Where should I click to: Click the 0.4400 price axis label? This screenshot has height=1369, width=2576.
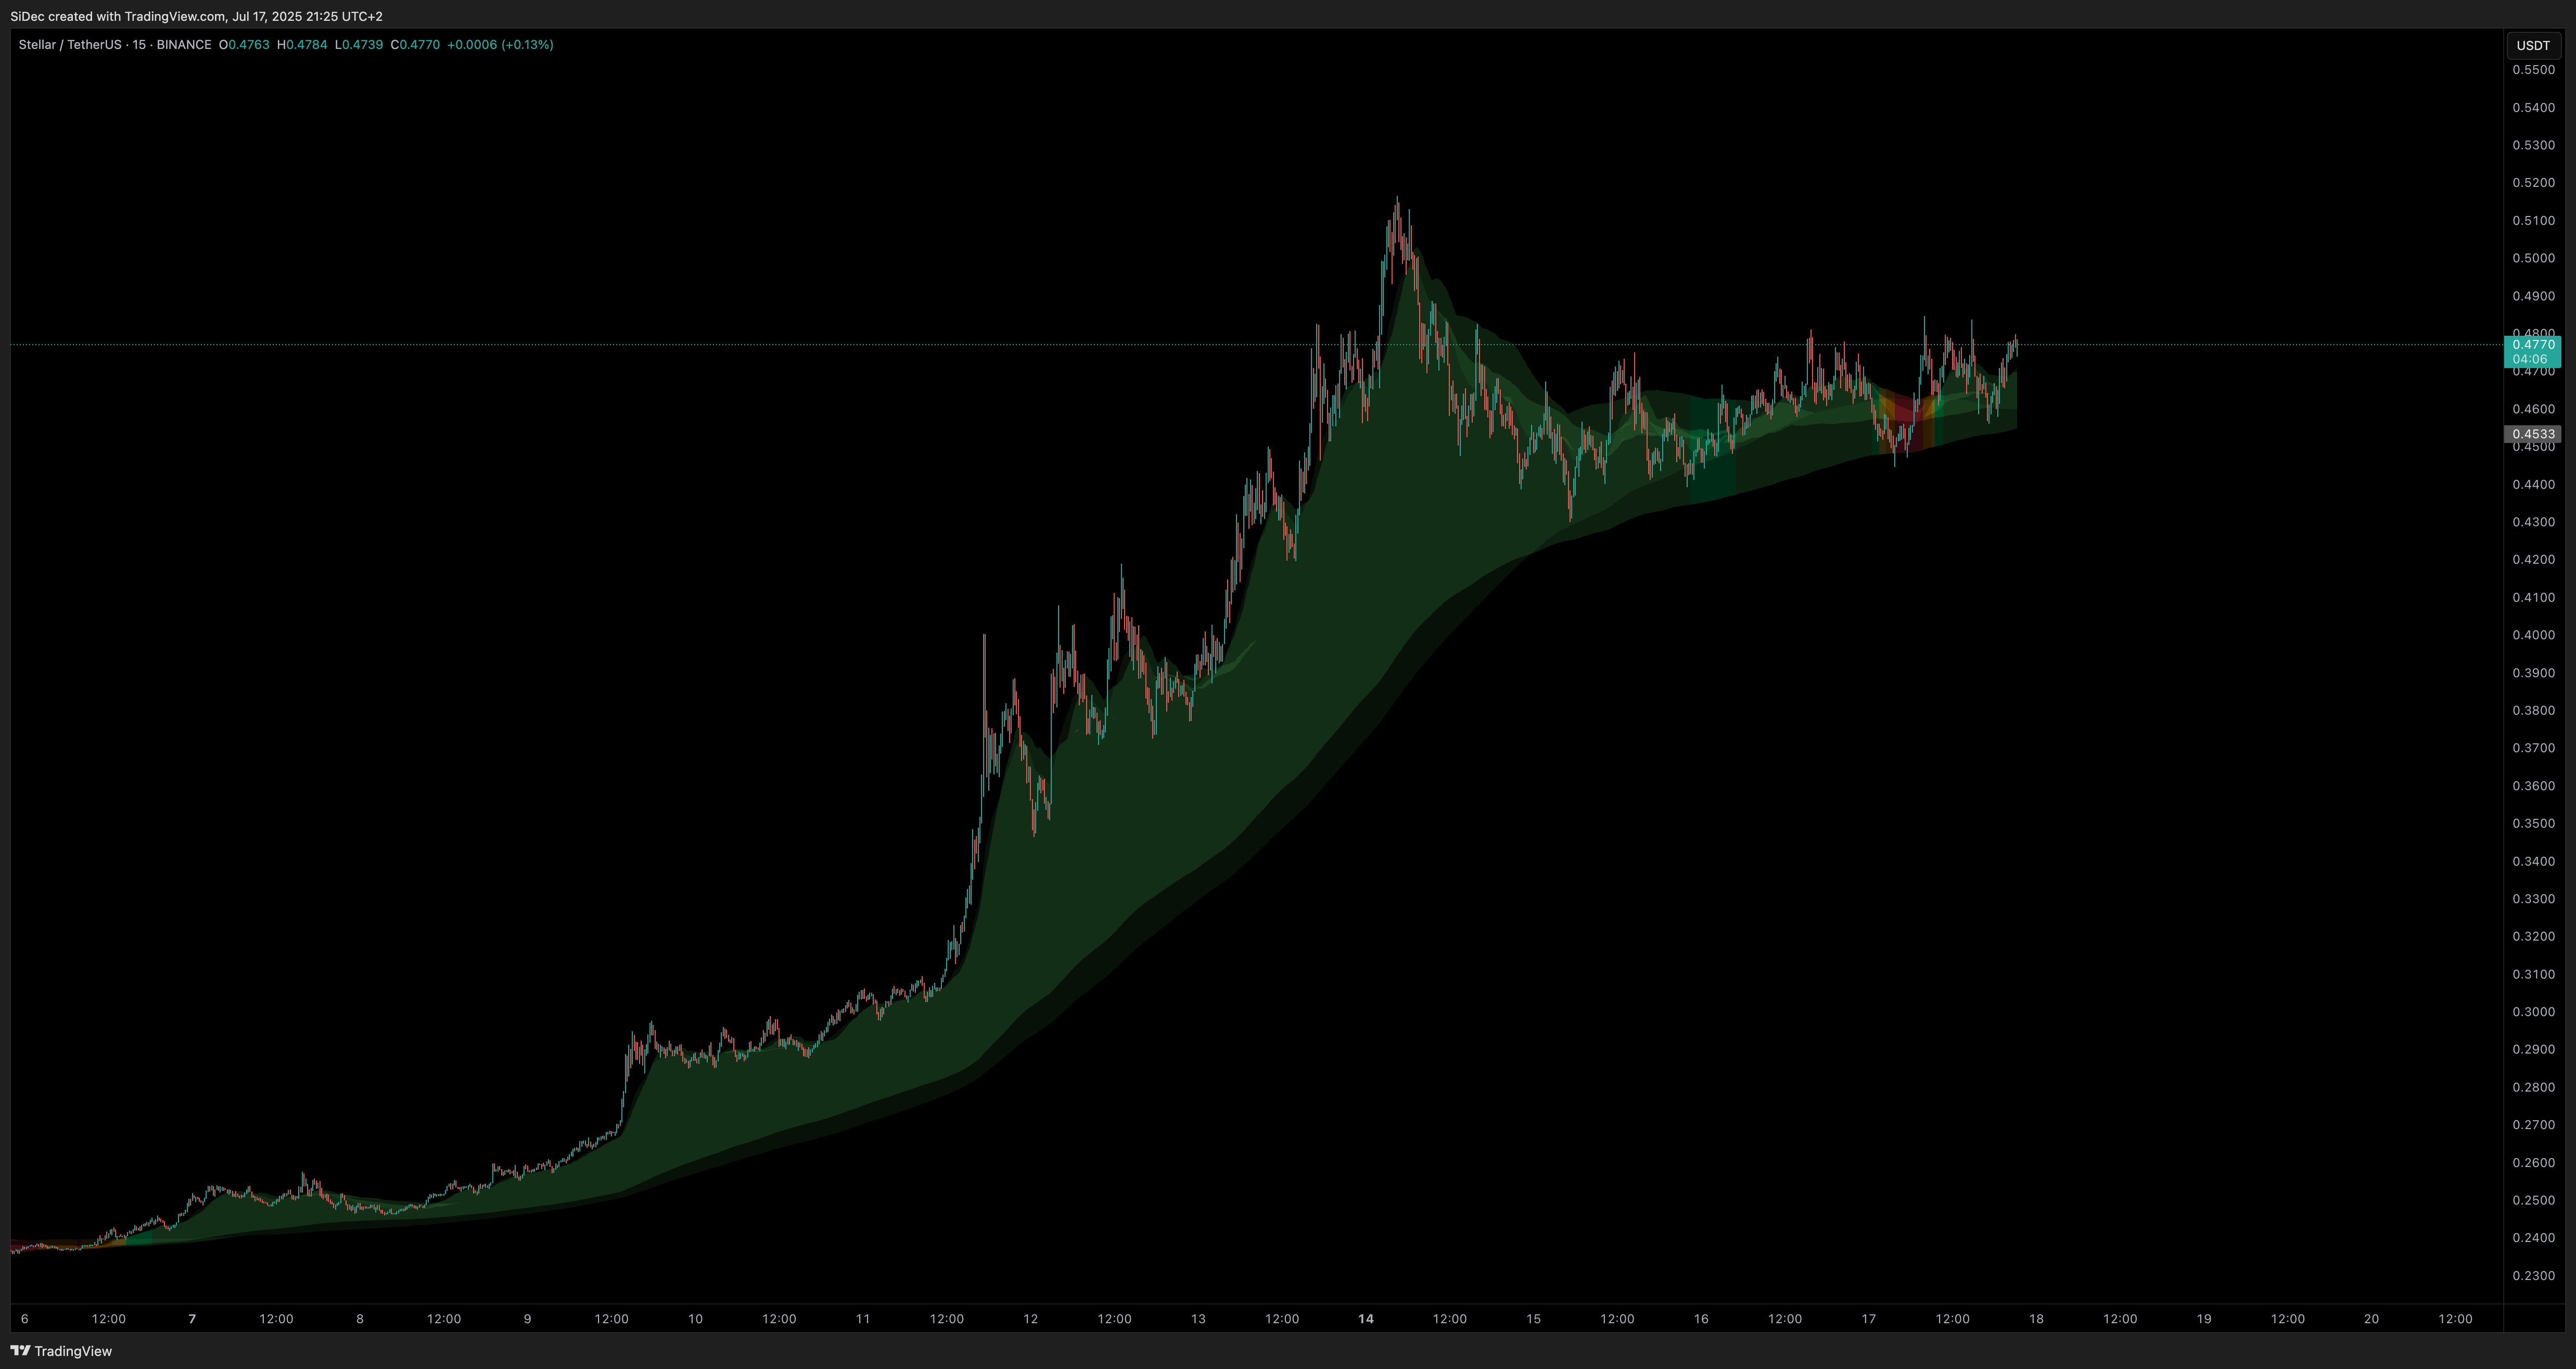[2533, 484]
